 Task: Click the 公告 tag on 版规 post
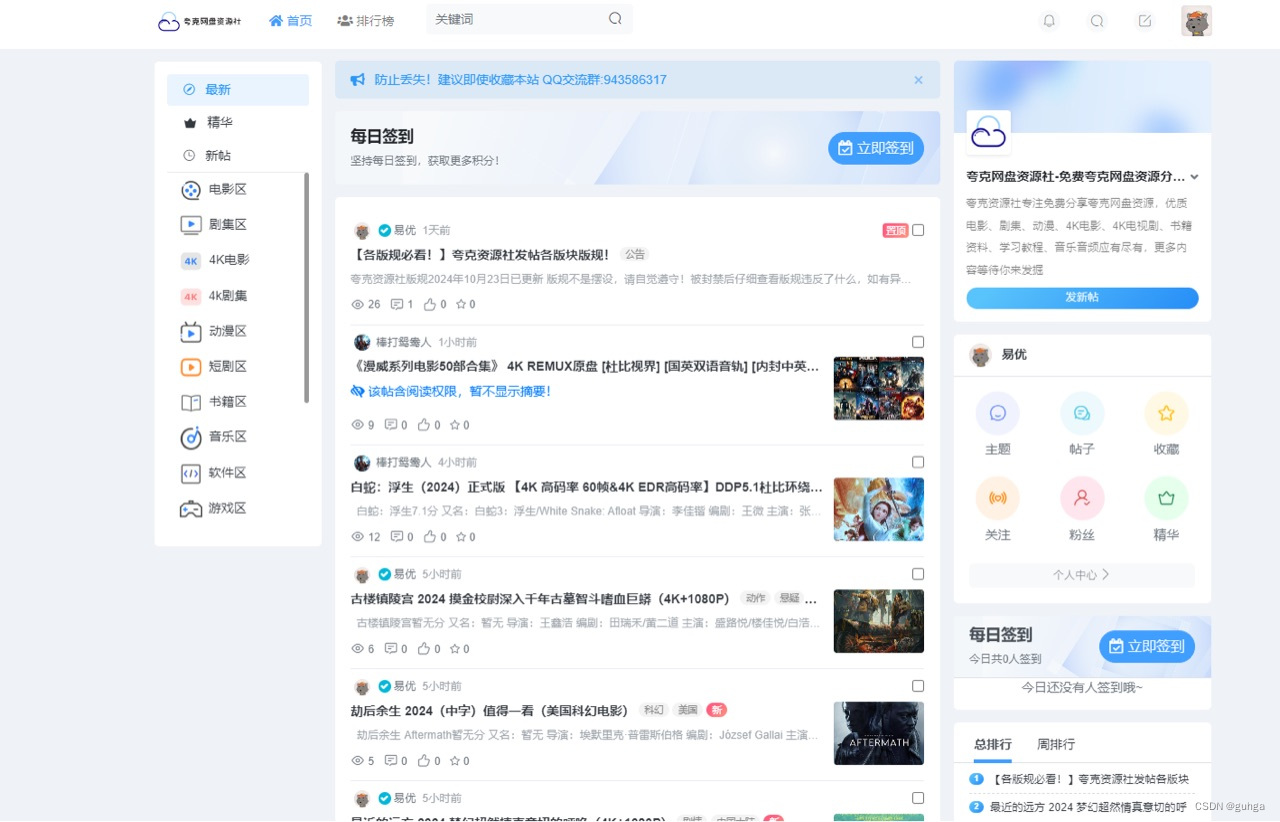point(635,254)
